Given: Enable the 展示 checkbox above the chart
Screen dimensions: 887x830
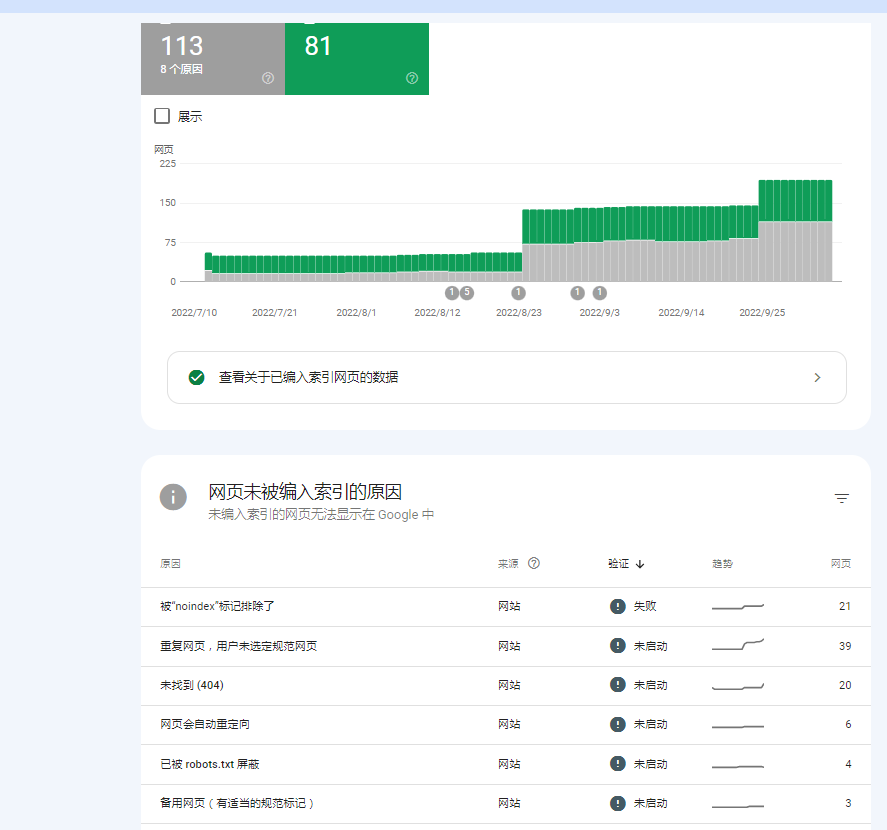Looking at the screenshot, I should pos(161,115).
